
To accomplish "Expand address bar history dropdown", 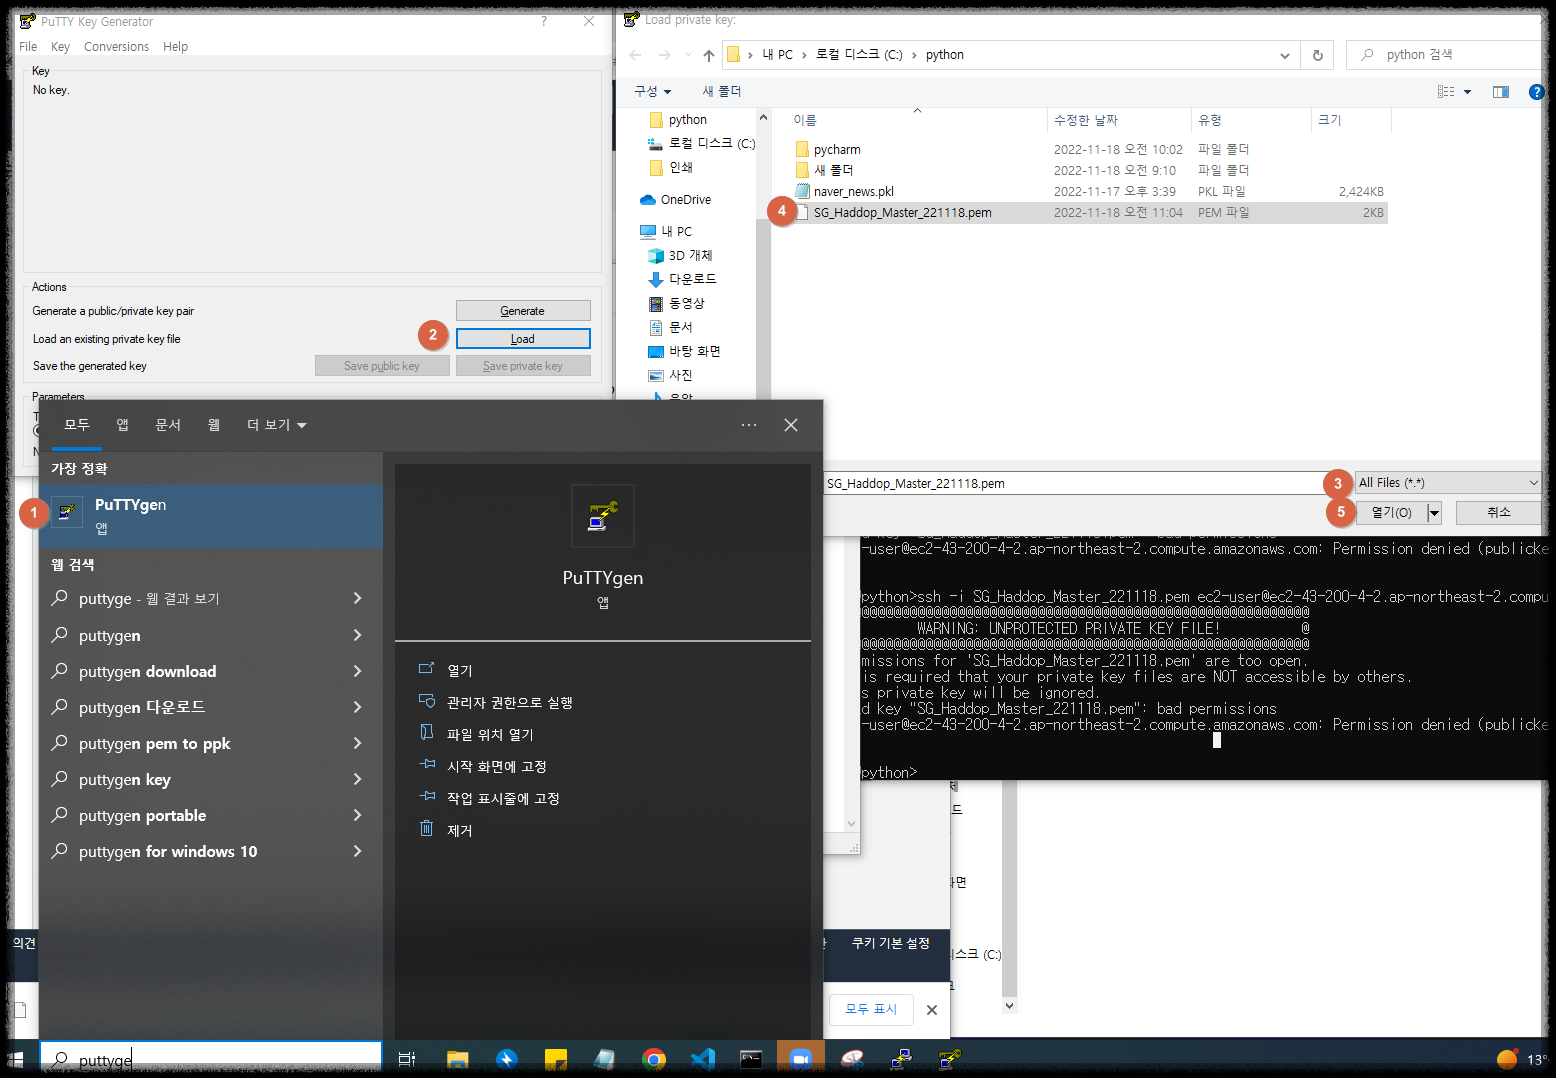I will (1284, 55).
